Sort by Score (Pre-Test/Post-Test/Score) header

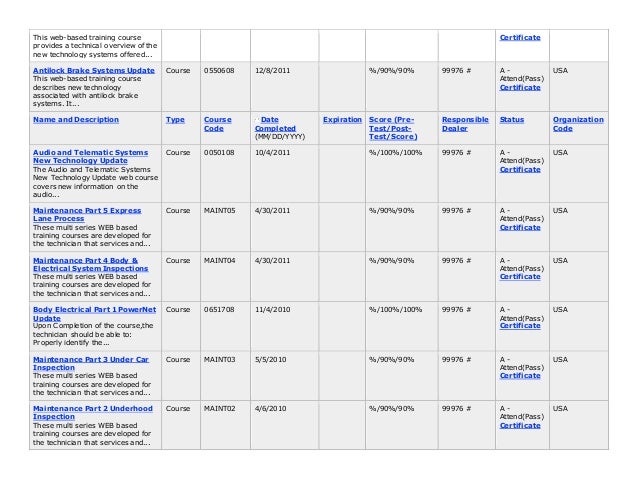pyautogui.click(x=393, y=128)
